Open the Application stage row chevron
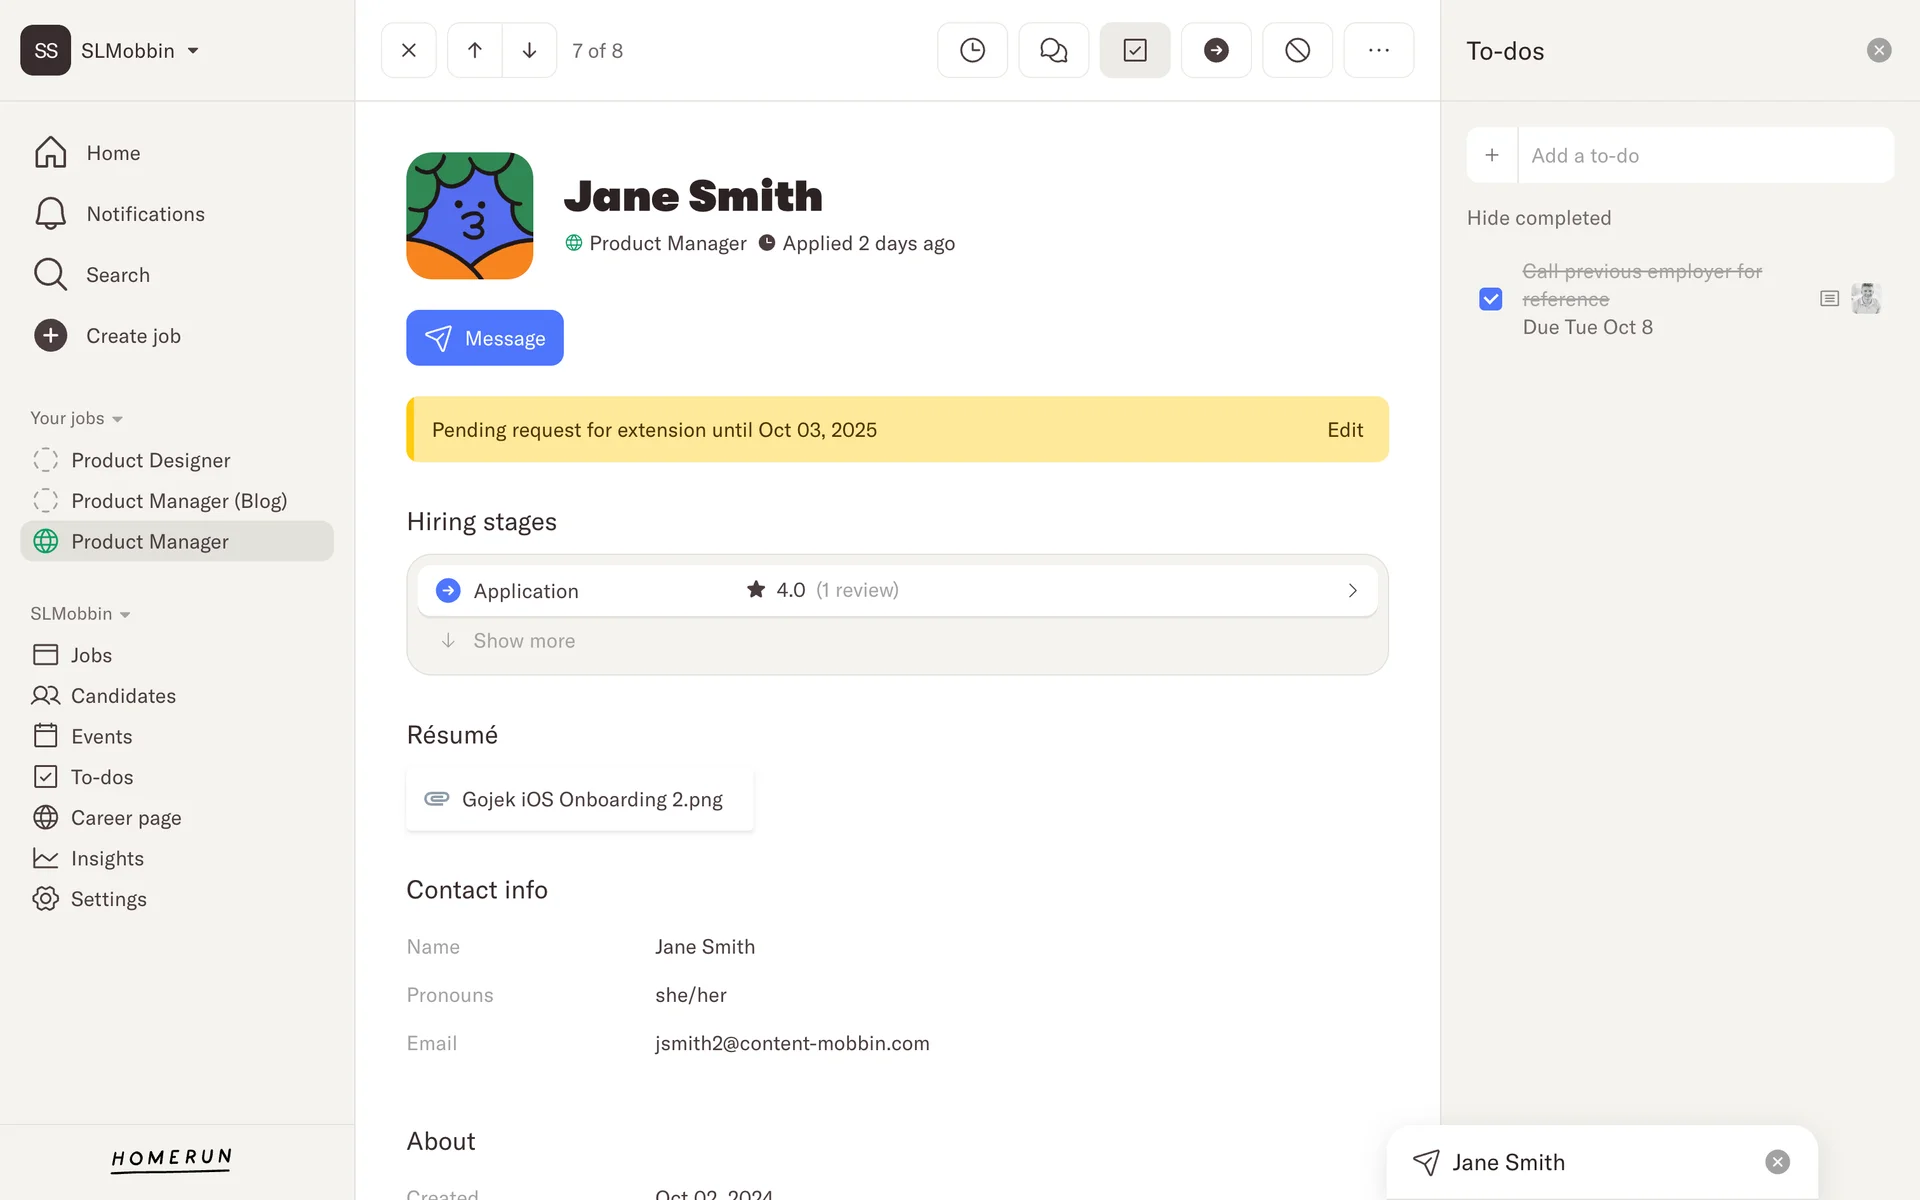Viewport: 1920px width, 1200px height. (x=1352, y=591)
